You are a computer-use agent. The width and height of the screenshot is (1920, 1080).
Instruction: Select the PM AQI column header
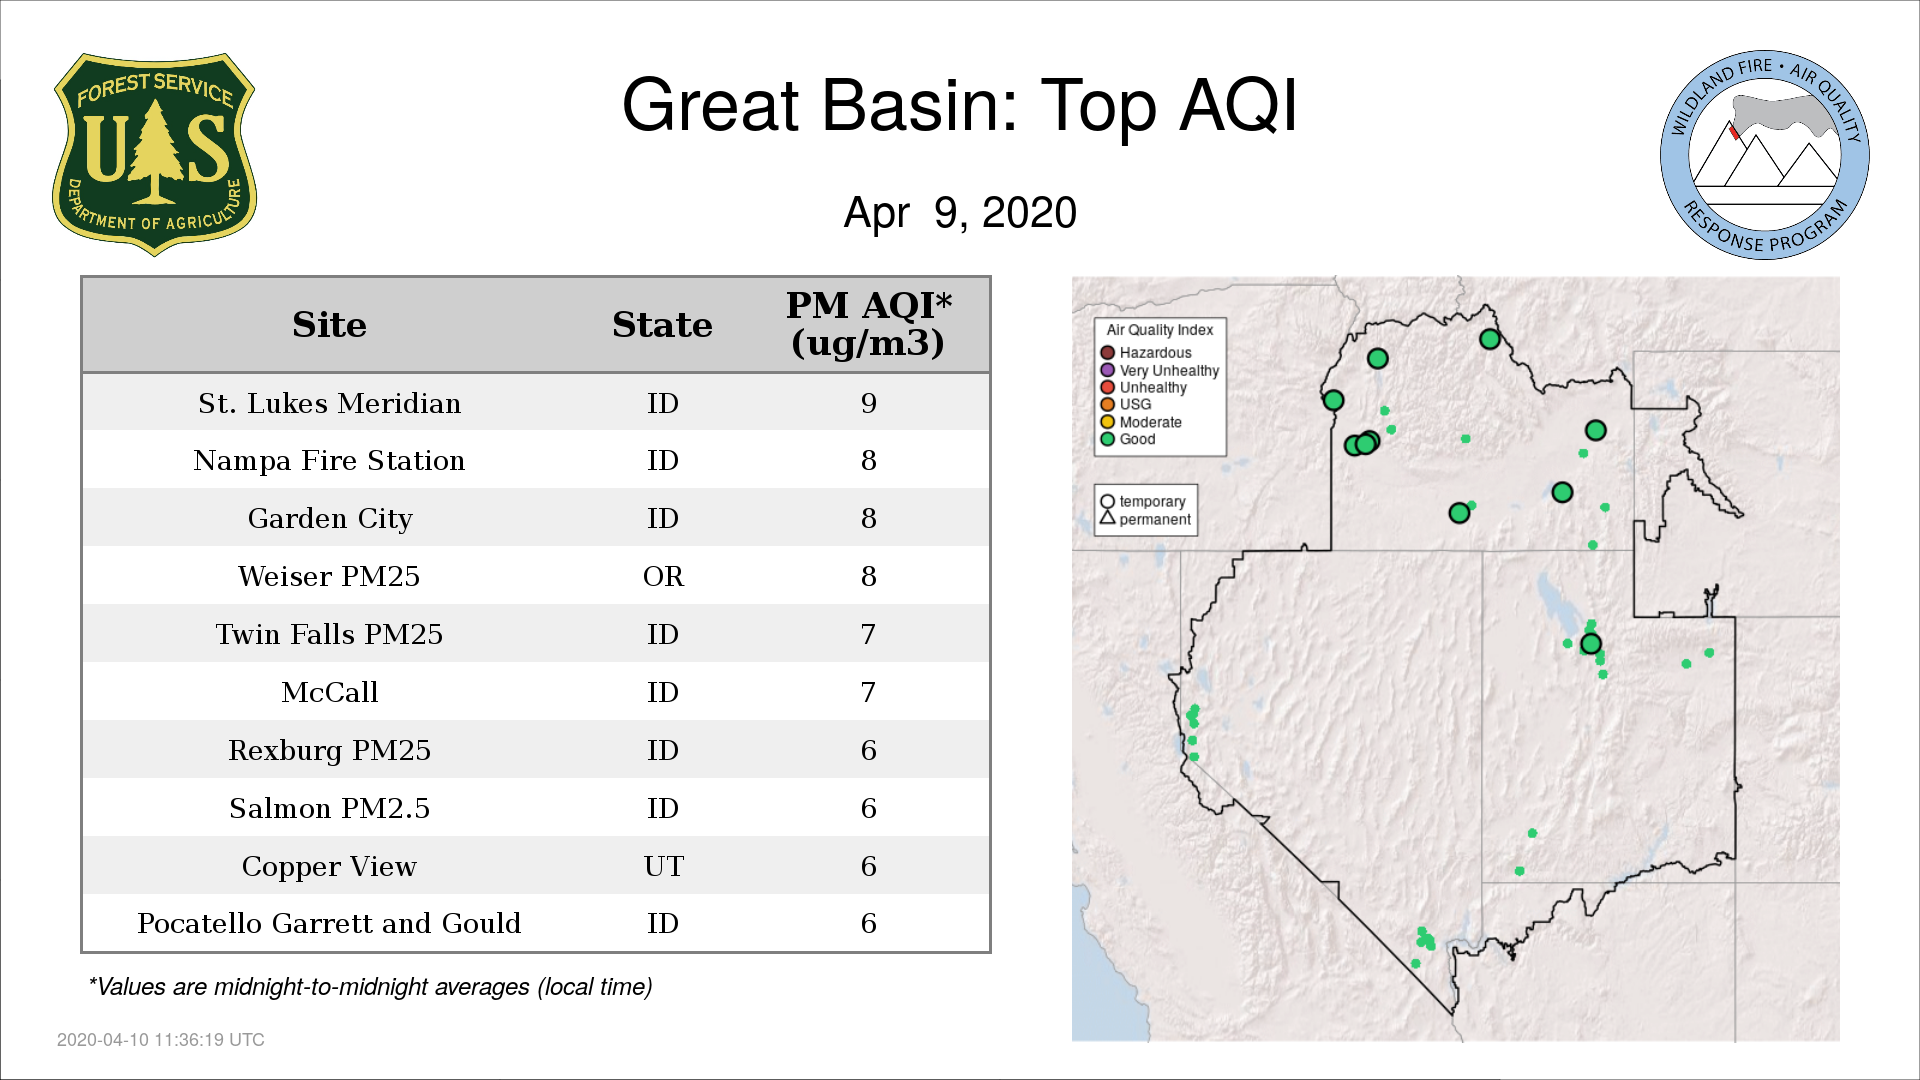[x=868, y=324]
